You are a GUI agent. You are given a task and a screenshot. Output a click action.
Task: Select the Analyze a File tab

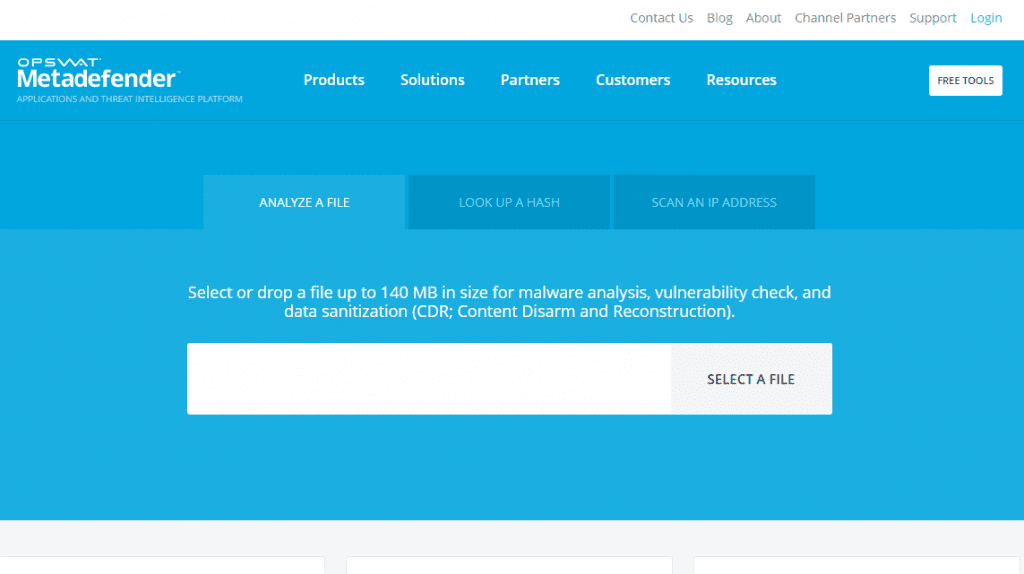(304, 202)
